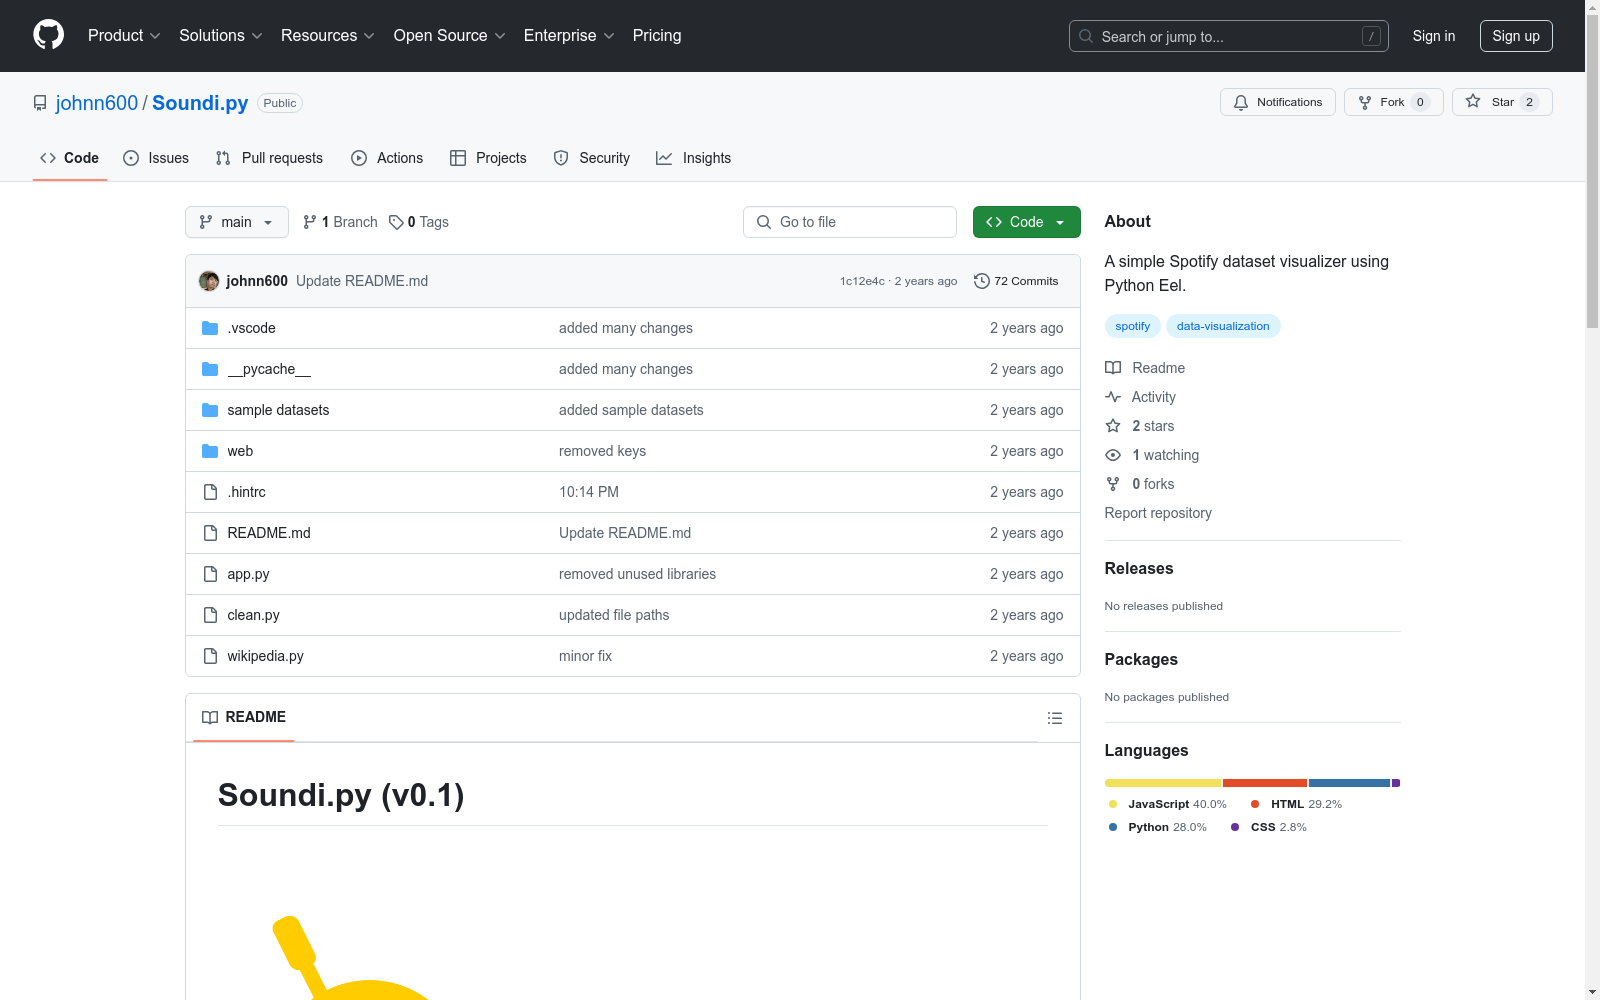Open 'updated file paths' commit message
1600x1000 pixels.
tap(614, 615)
